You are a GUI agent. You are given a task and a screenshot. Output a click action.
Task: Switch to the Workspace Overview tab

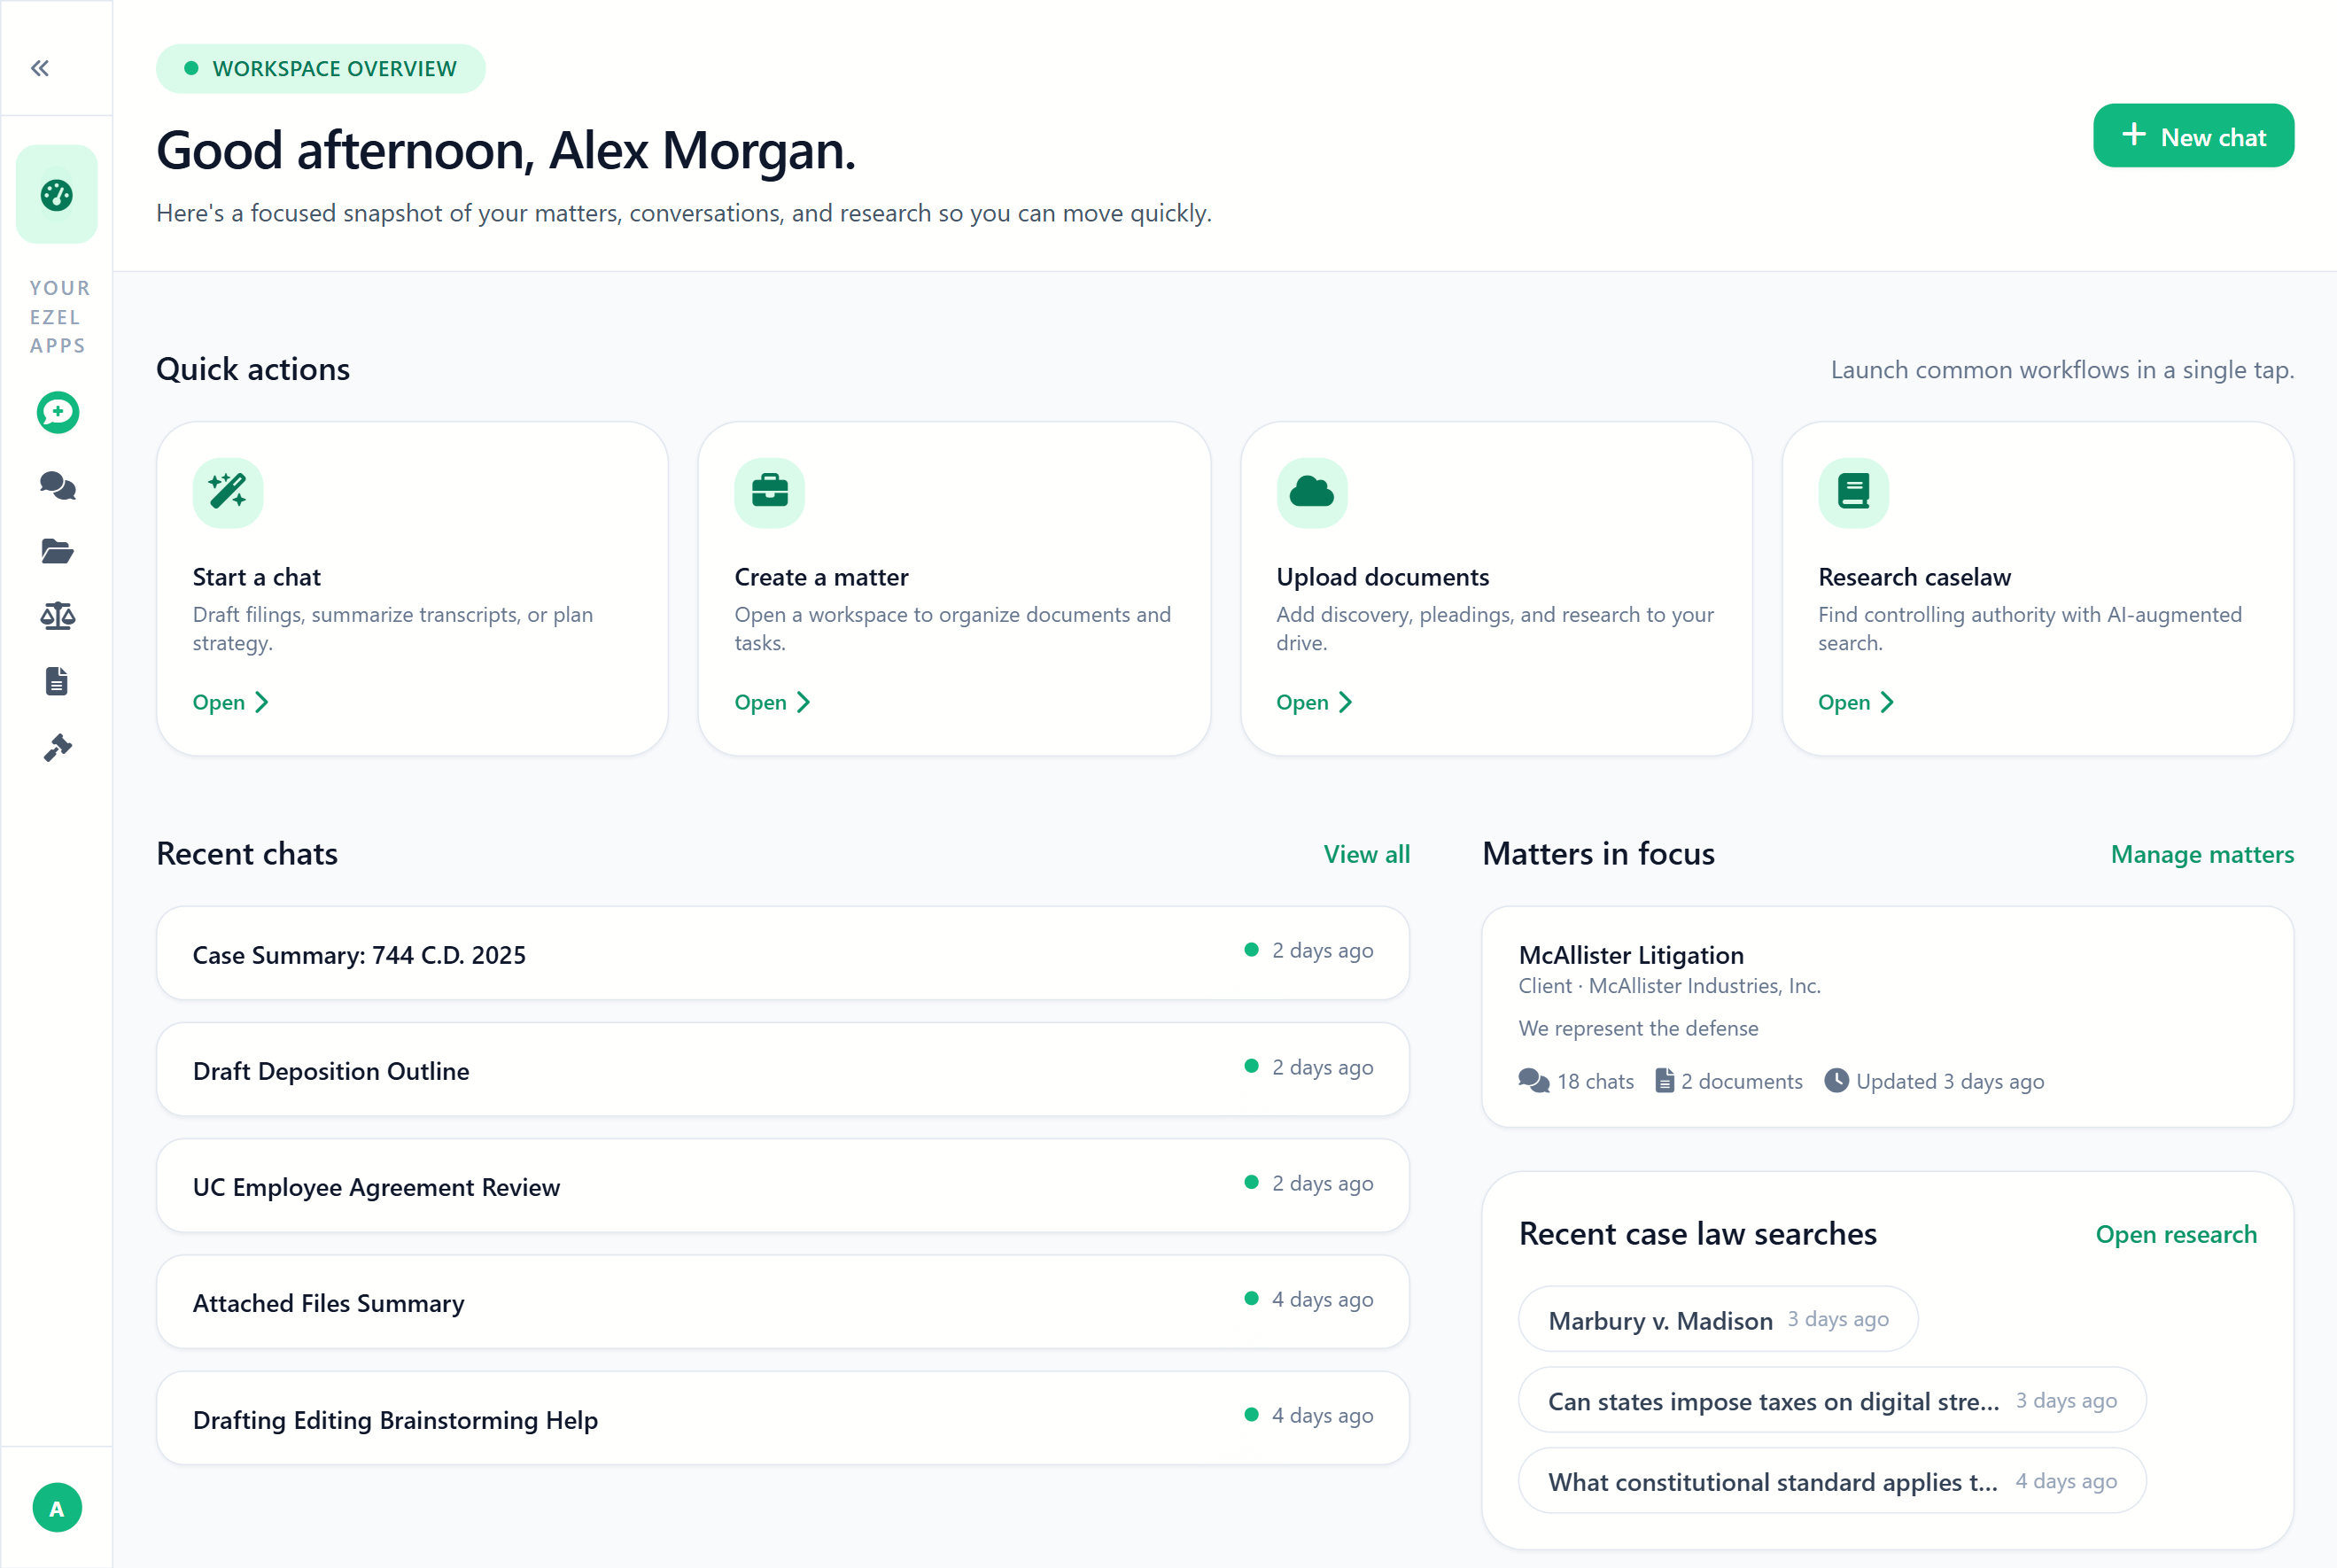tap(320, 68)
